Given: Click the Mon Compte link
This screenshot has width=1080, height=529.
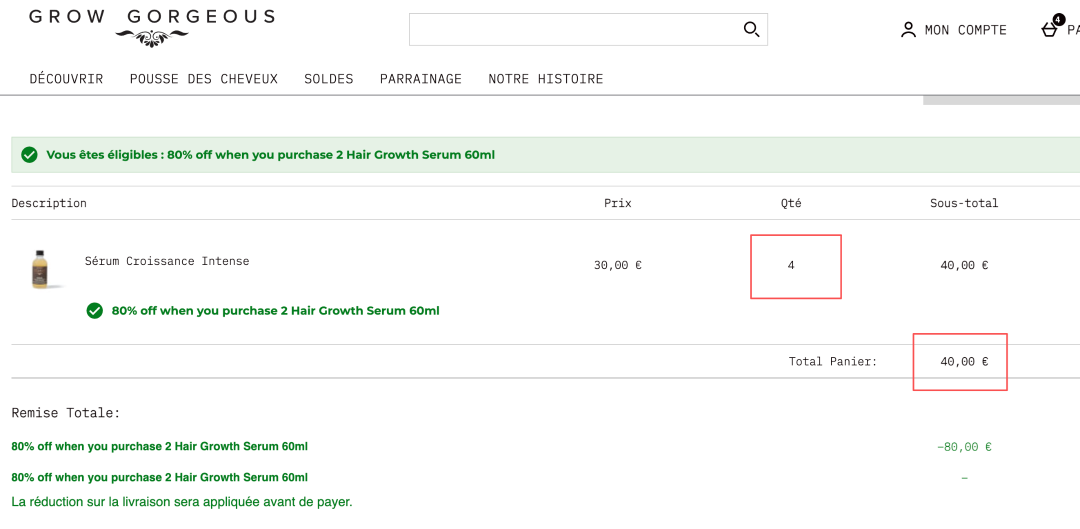Looking at the screenshot, I should point(965,30).
